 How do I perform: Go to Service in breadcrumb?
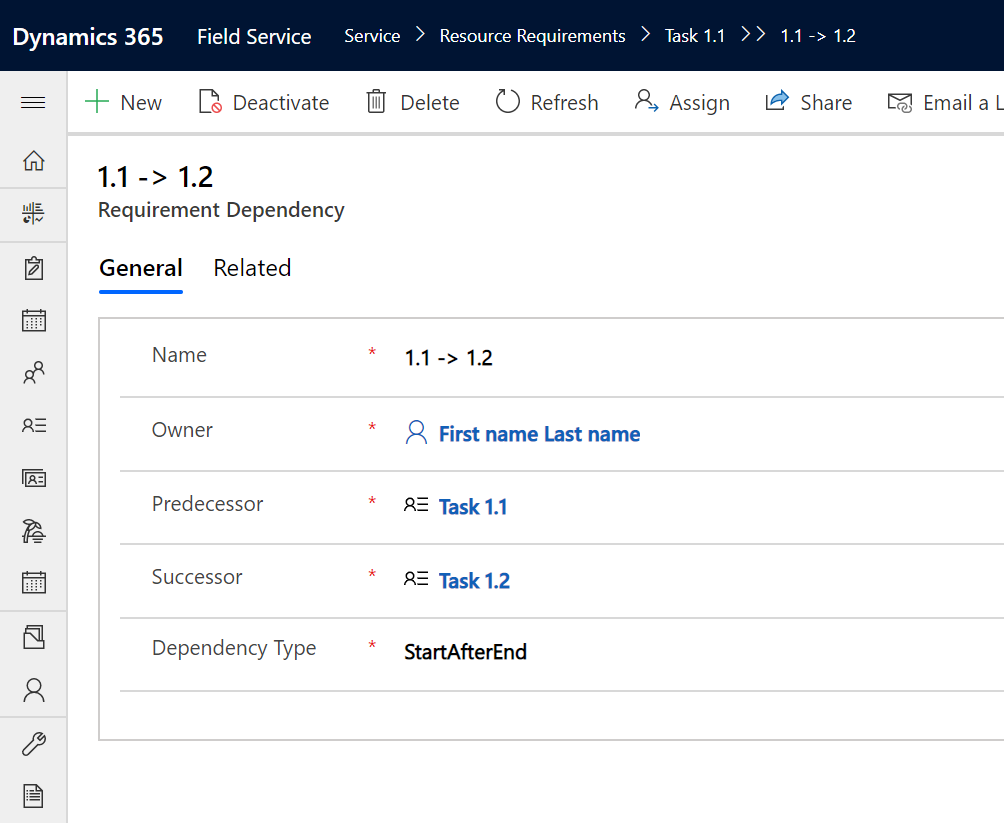(372, 36)
